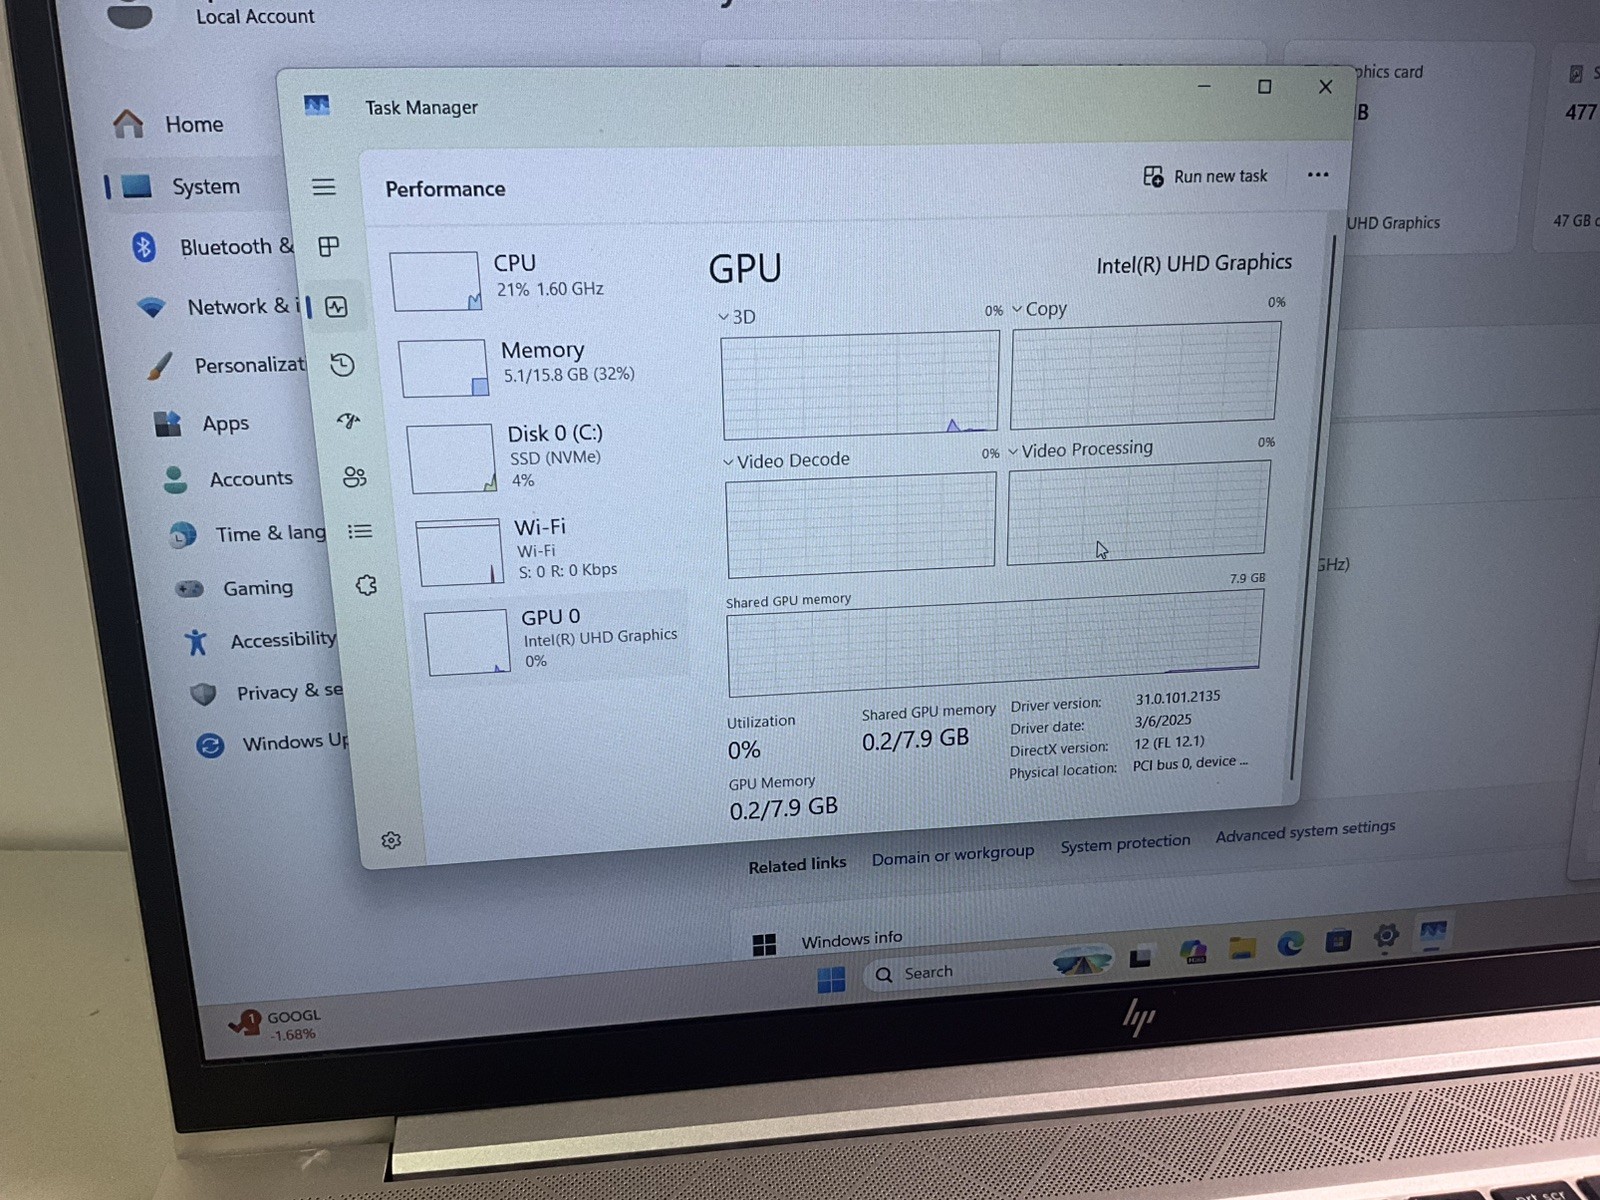Open the Windows Start button on taskbar
Screen dimensions: 1600x1200
point(831,979)
